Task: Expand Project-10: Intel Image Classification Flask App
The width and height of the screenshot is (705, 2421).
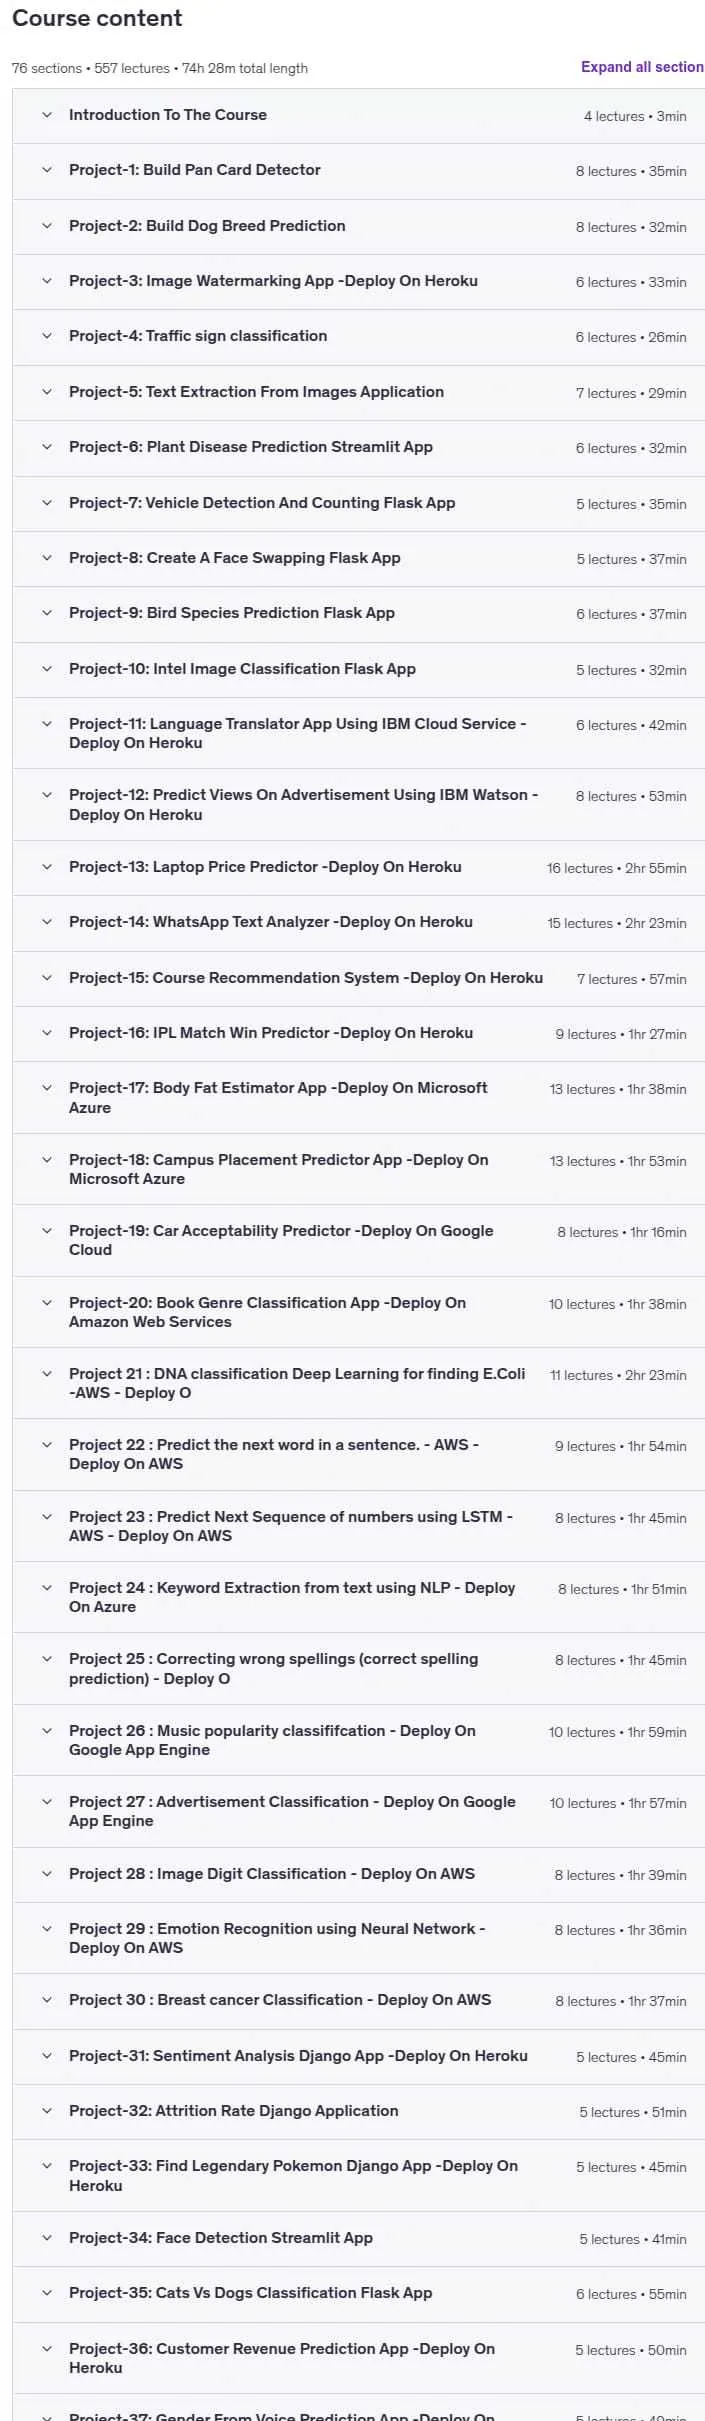Action: tap(358, 669)
